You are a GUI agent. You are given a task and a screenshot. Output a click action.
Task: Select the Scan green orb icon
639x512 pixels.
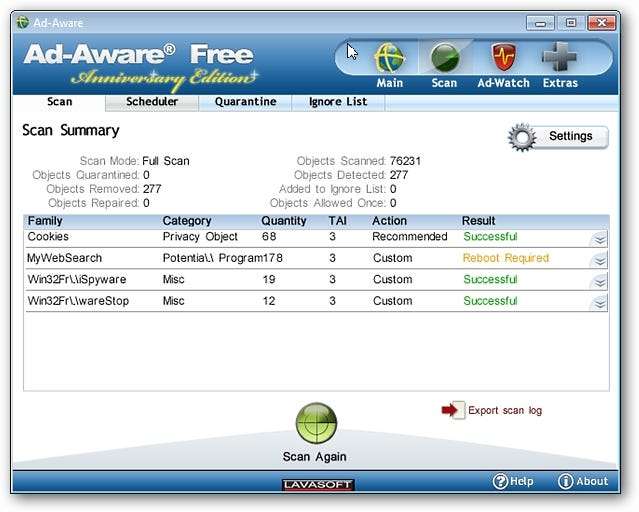tap(445, 58)
